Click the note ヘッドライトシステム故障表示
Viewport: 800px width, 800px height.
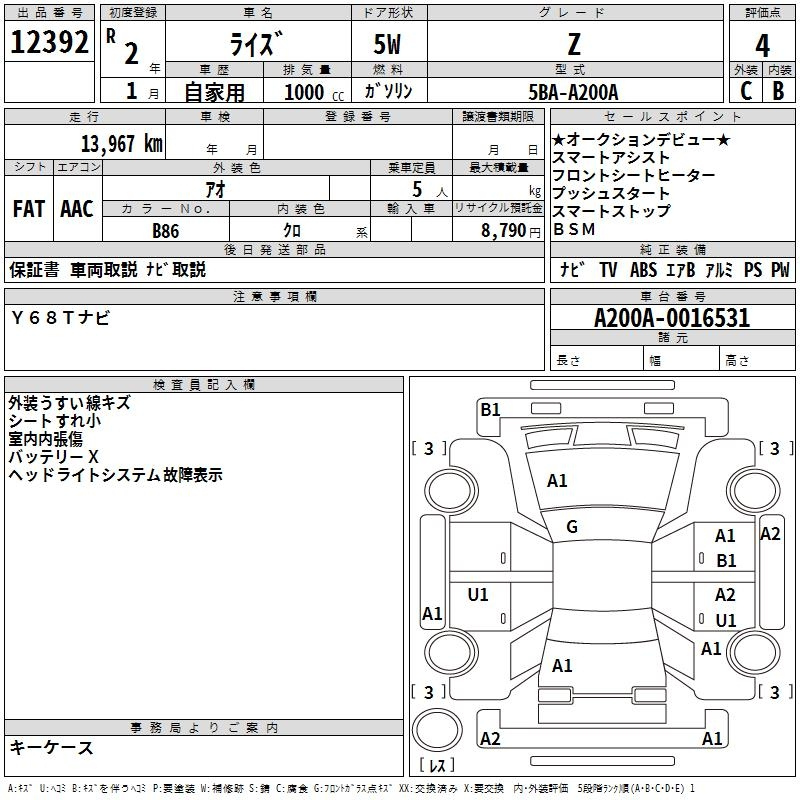coord(115,475)
